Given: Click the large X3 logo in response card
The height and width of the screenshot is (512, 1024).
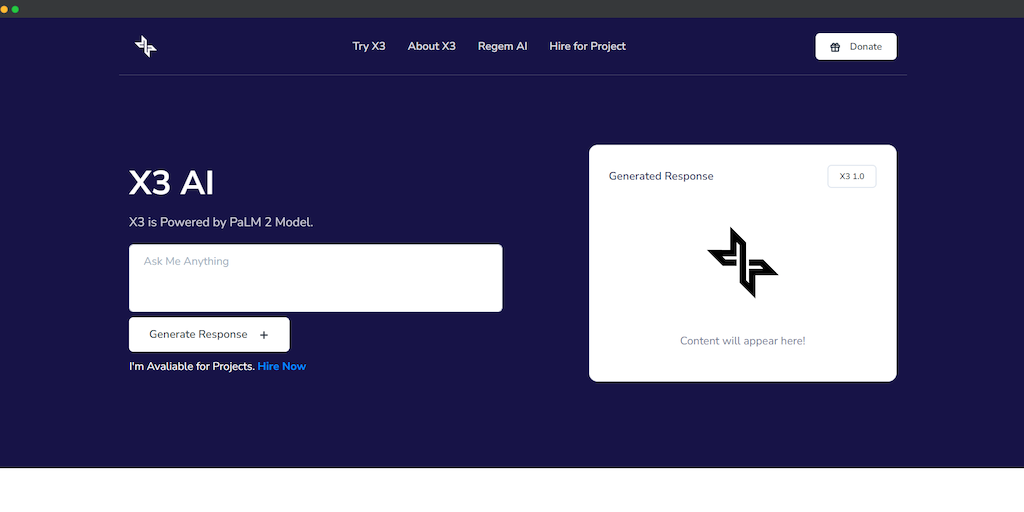Looking at the screenshot, I should 743,263.
